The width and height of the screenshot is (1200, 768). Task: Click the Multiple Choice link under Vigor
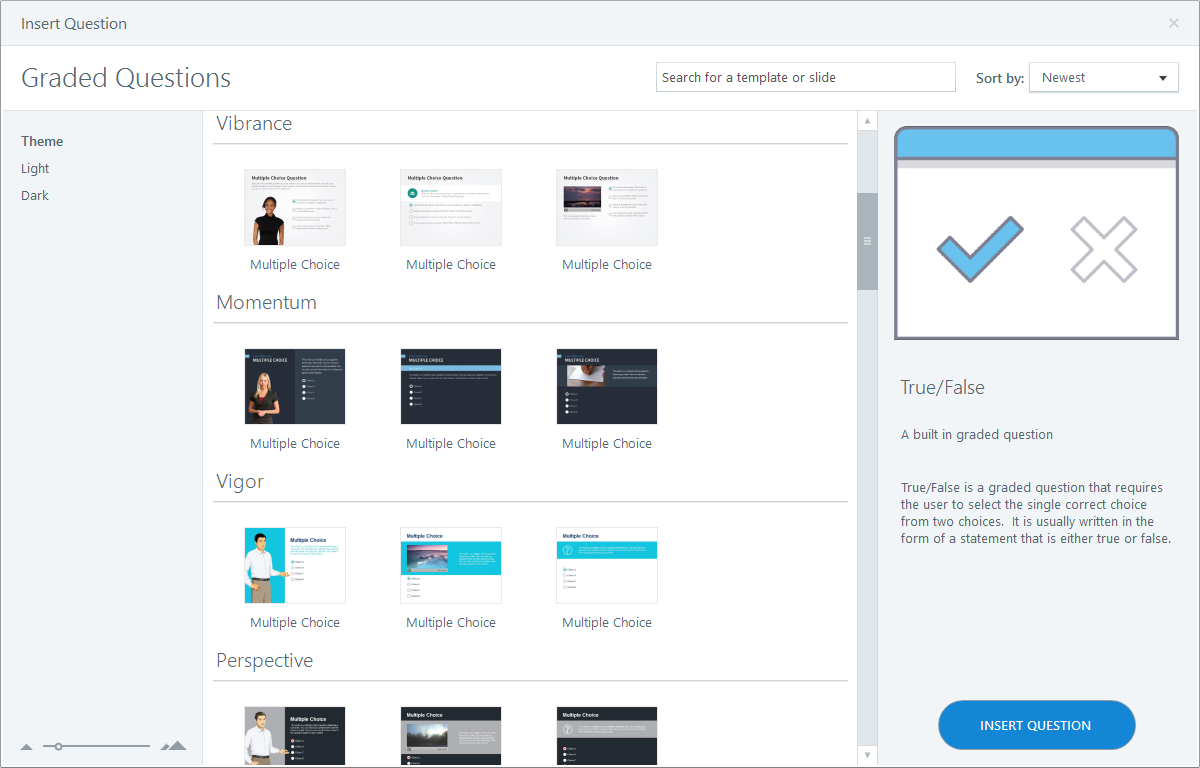tap(294, 622)
